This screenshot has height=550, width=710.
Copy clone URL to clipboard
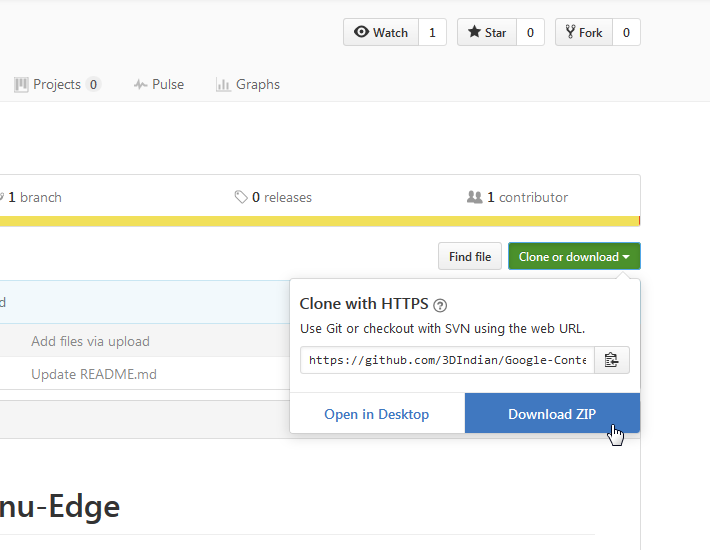tap(612, 360)
